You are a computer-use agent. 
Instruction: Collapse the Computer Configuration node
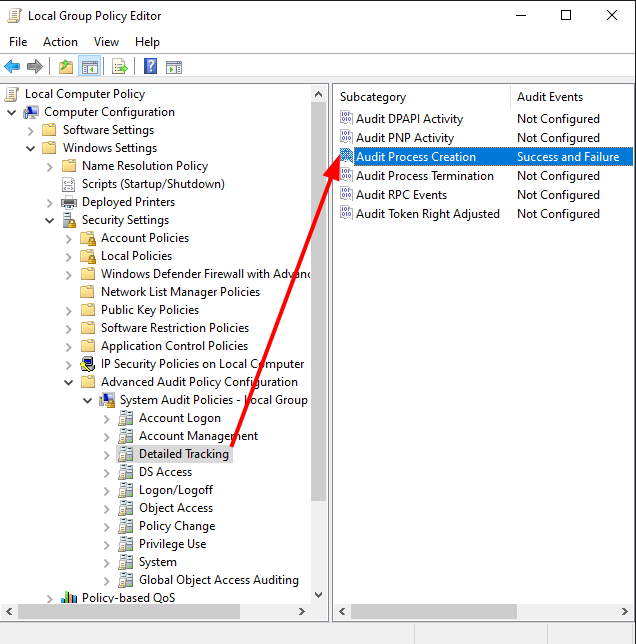tap(12, 112)
